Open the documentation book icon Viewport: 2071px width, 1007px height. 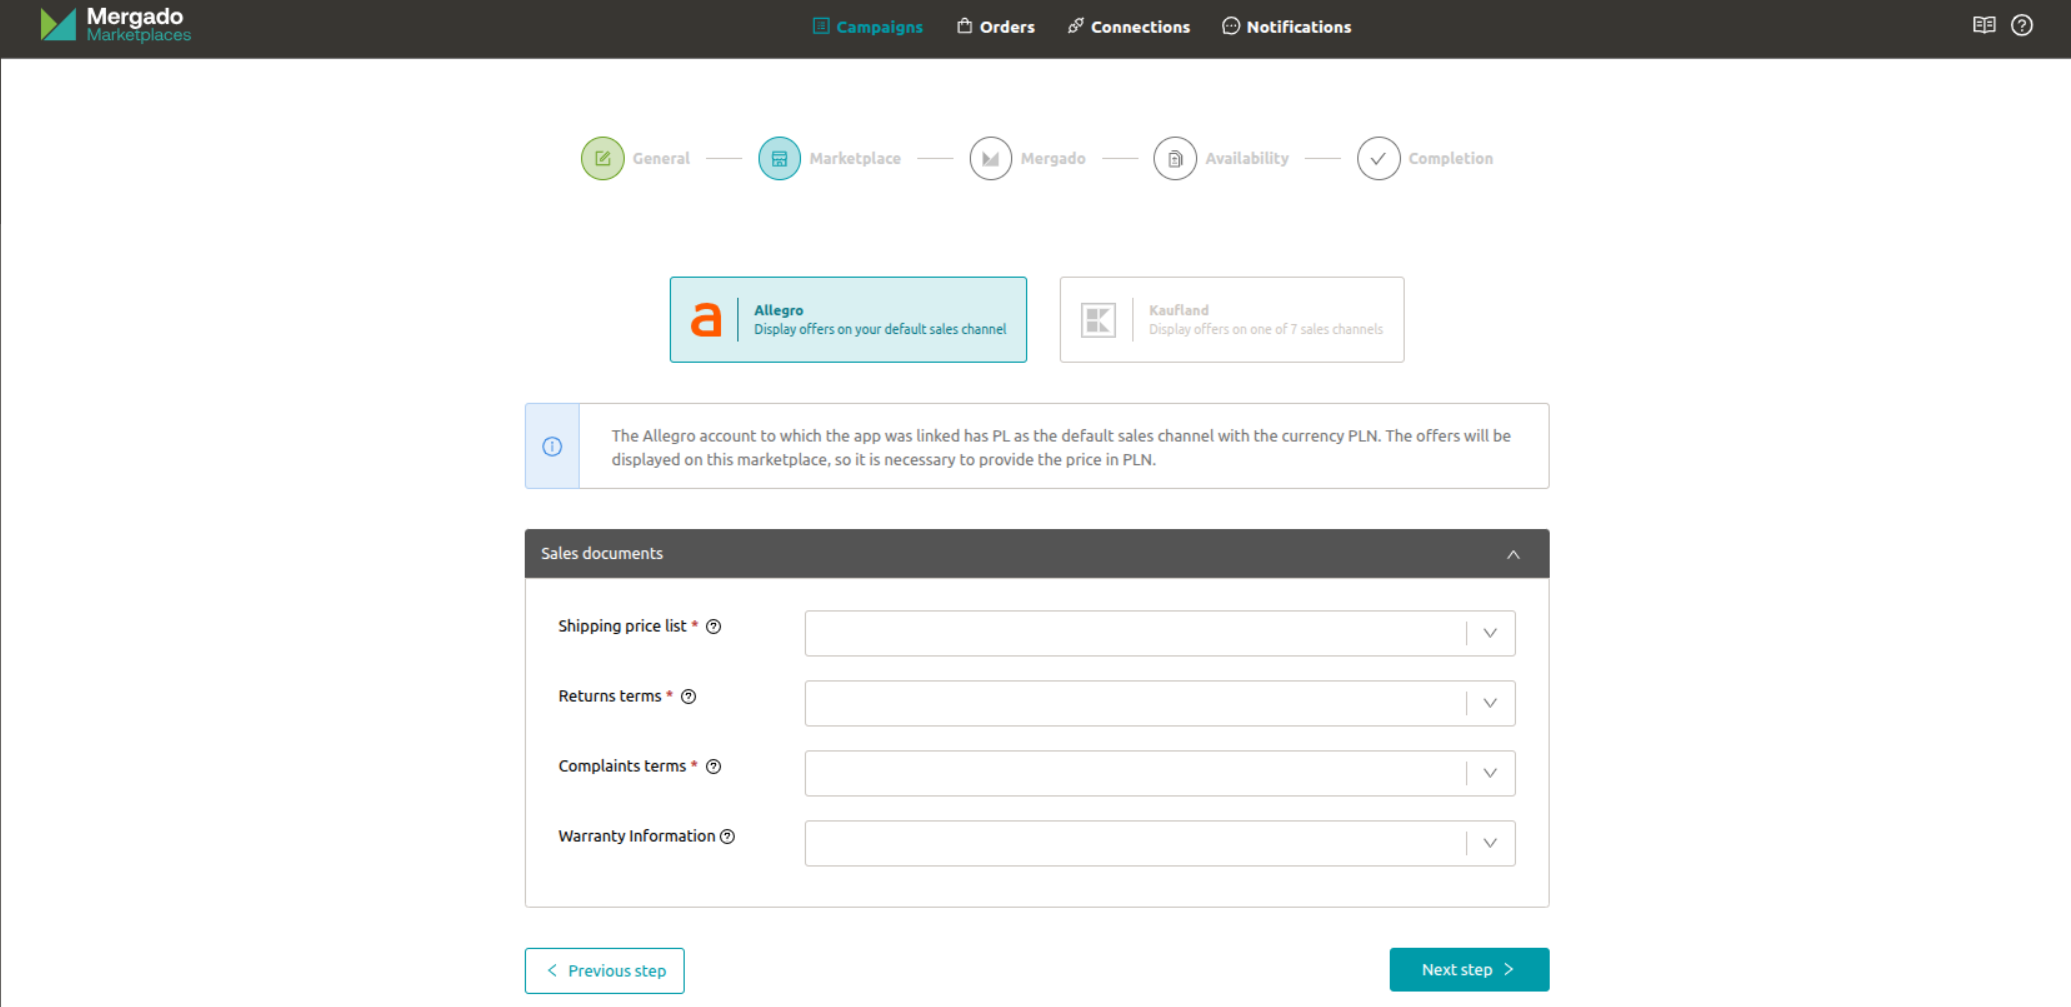tap(1984, 26)
